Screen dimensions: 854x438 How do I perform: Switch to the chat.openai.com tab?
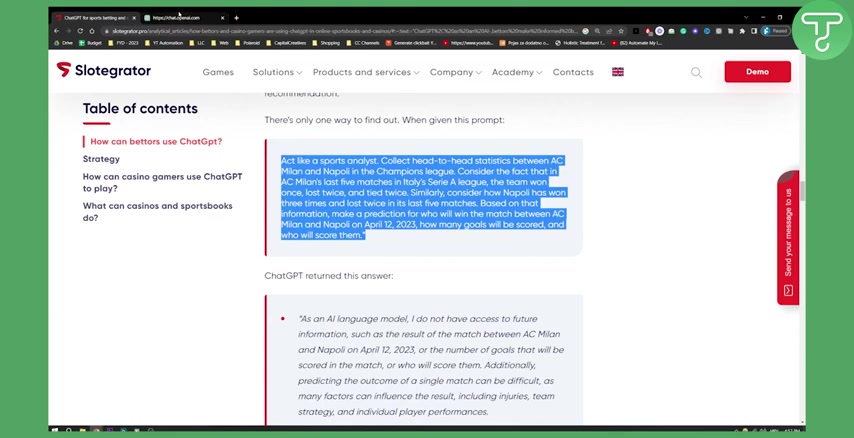pos(182,18)
